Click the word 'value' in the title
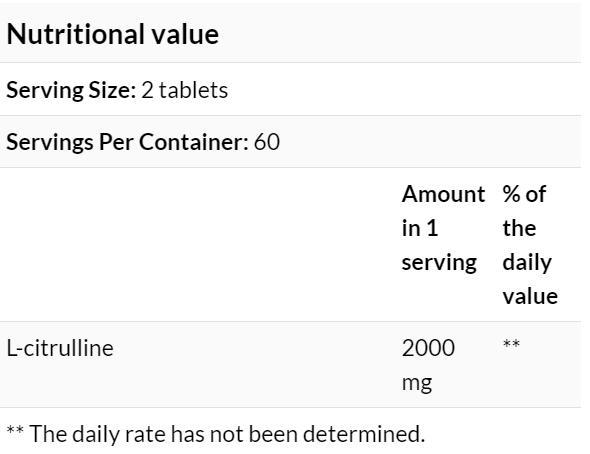The height and width of the screenshot is (454, 590). pos(185,34)
